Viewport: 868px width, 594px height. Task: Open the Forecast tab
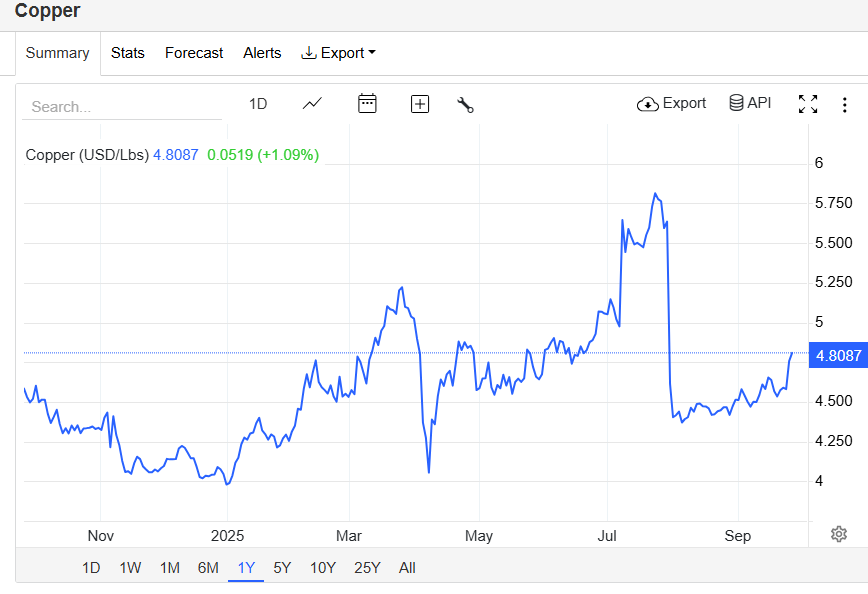(194, 53)
